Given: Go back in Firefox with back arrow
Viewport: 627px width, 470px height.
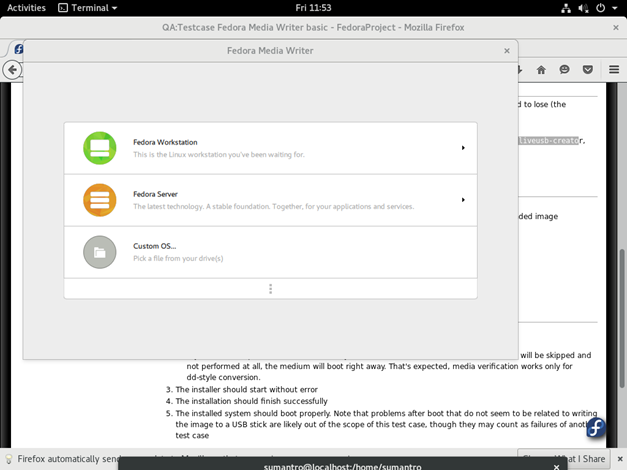Looking at the screenshot, I should coord(12,70).
